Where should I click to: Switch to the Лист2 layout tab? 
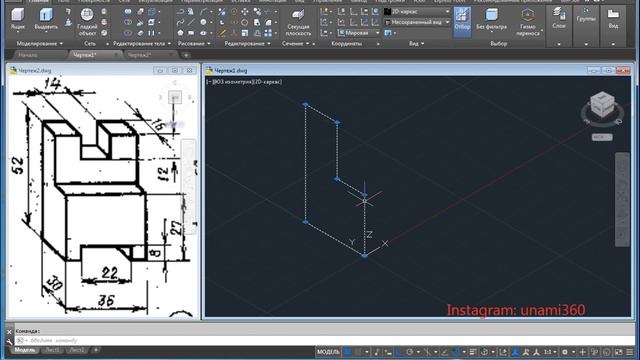click(x=77, y=350)
